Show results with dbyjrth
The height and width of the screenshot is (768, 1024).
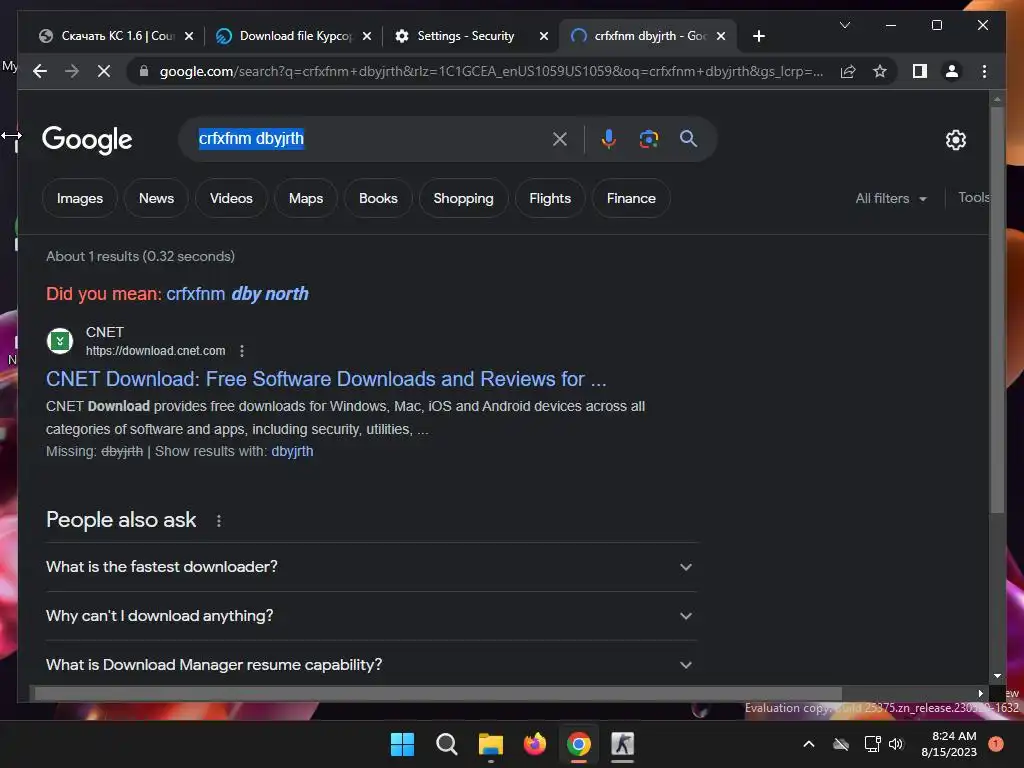click(x=292, y=451)
